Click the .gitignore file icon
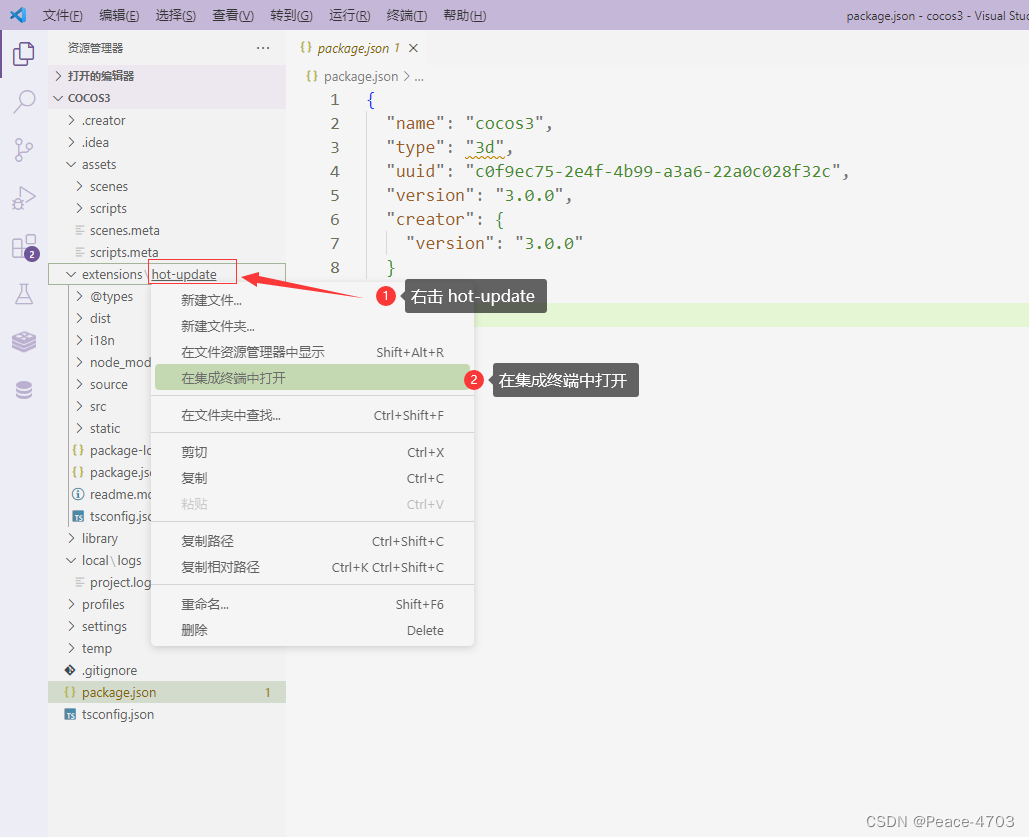This screenshot has height=837, width=1029. [70, 670]
